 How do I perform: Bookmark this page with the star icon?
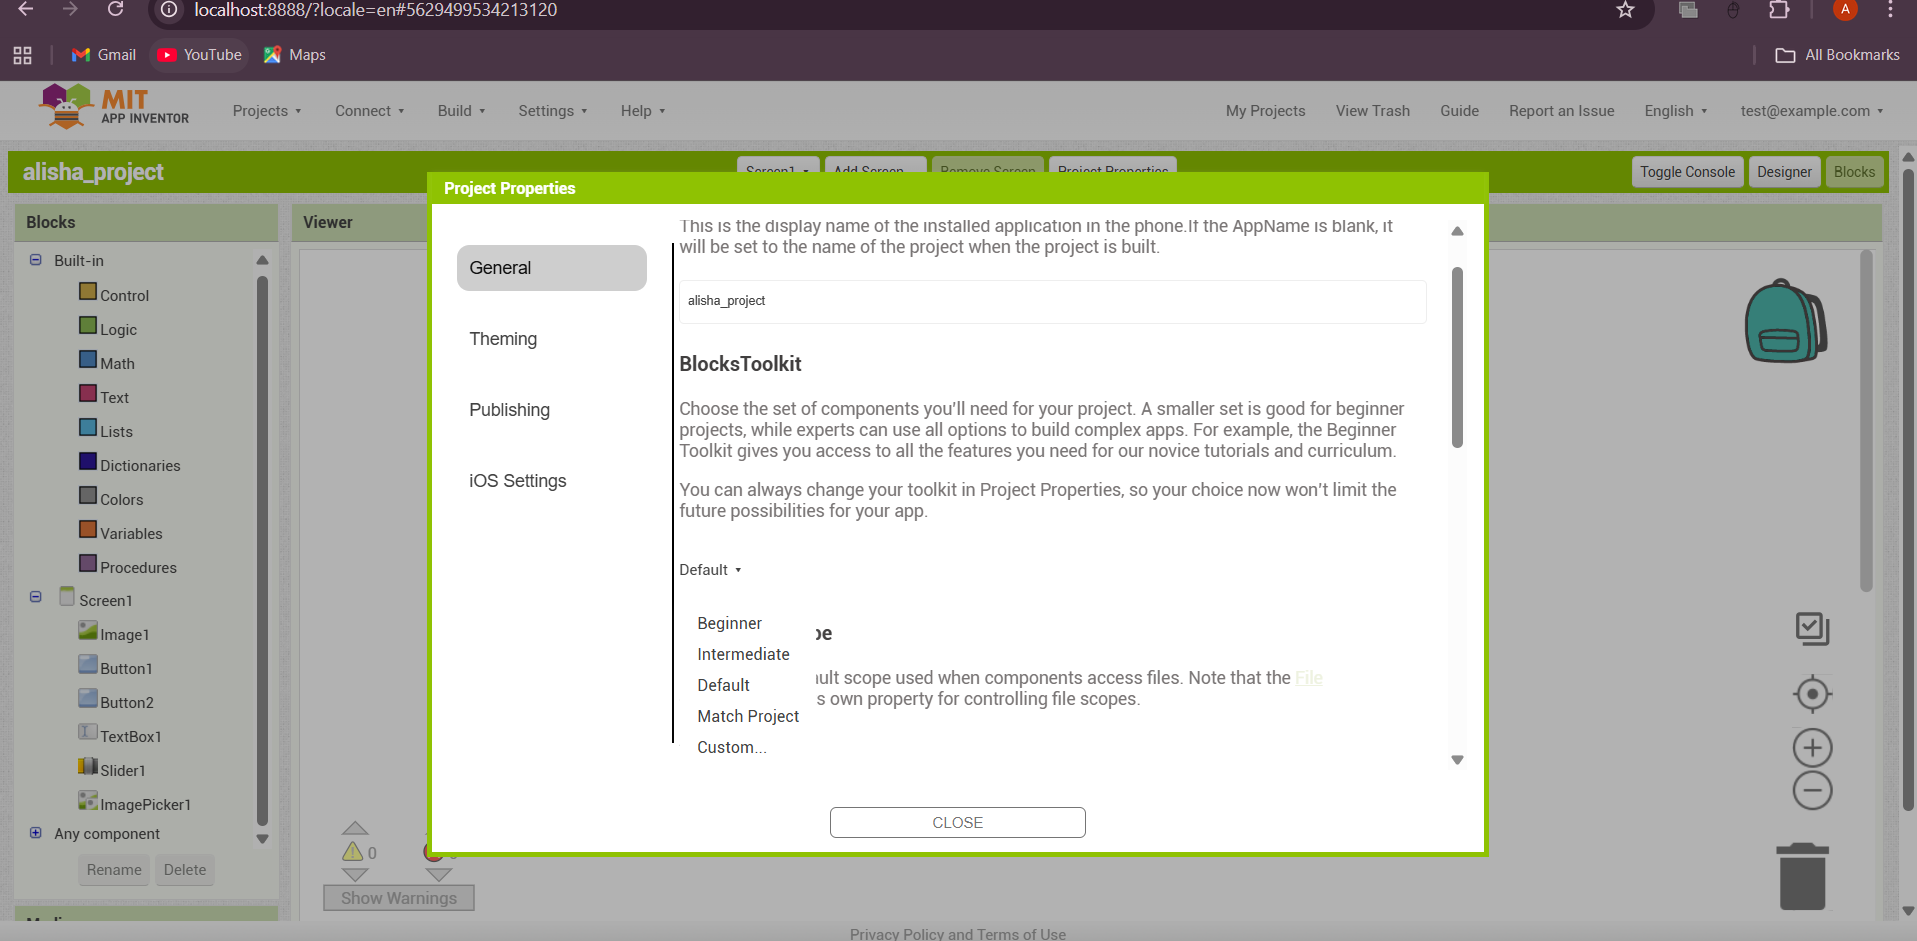pyautogui.click(x=1625, y=10)
